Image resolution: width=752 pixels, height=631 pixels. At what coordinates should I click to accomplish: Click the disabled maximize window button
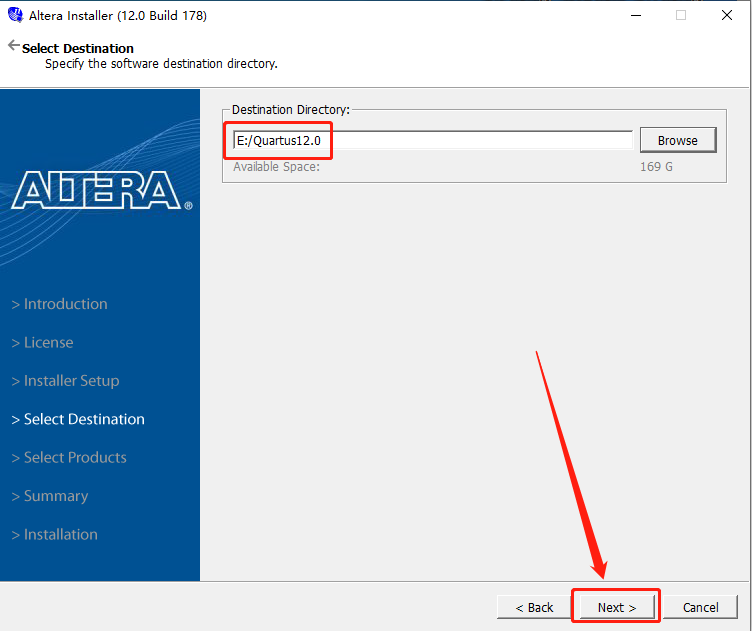(681, 15)
